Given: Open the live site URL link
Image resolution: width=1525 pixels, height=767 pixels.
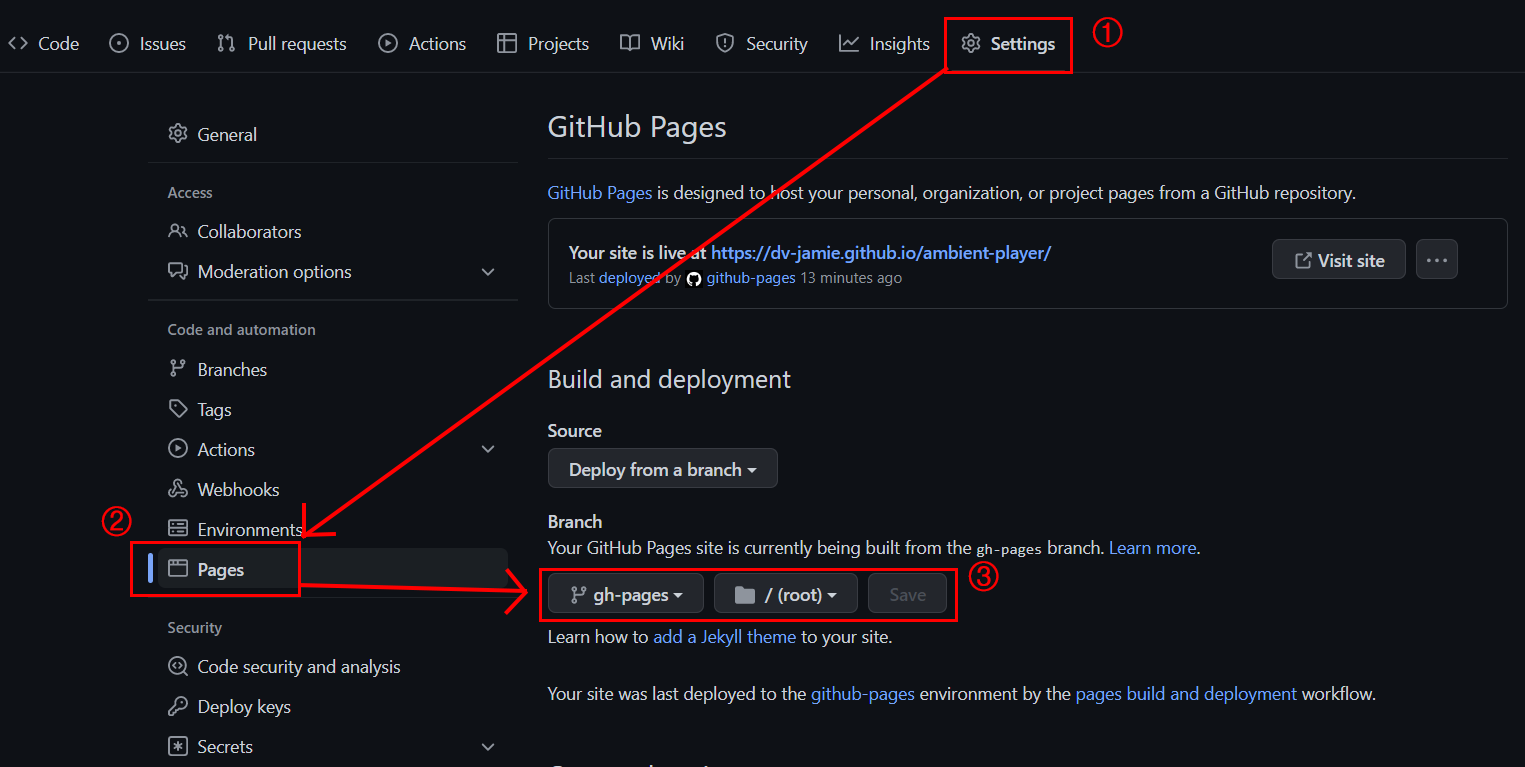Looking at the screenshot, I should pos(881,252).
